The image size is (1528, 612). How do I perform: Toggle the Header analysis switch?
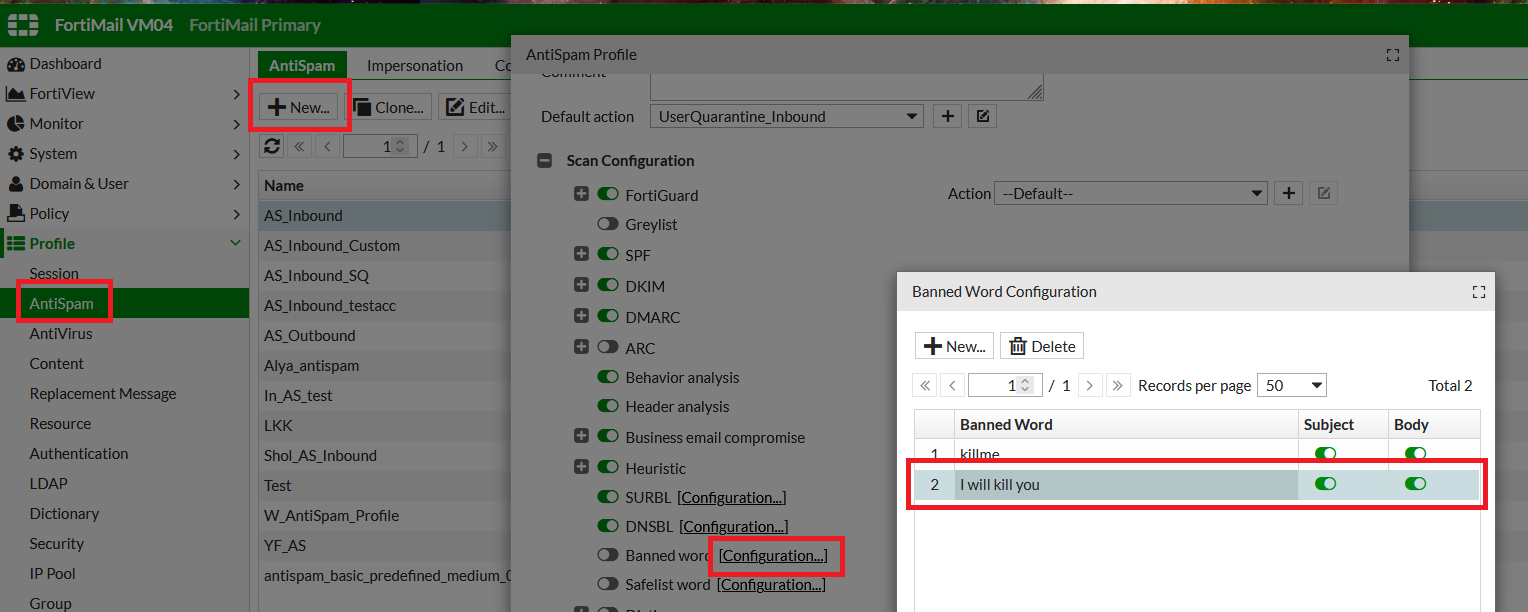pyautogui.click(x=608, y=406)
